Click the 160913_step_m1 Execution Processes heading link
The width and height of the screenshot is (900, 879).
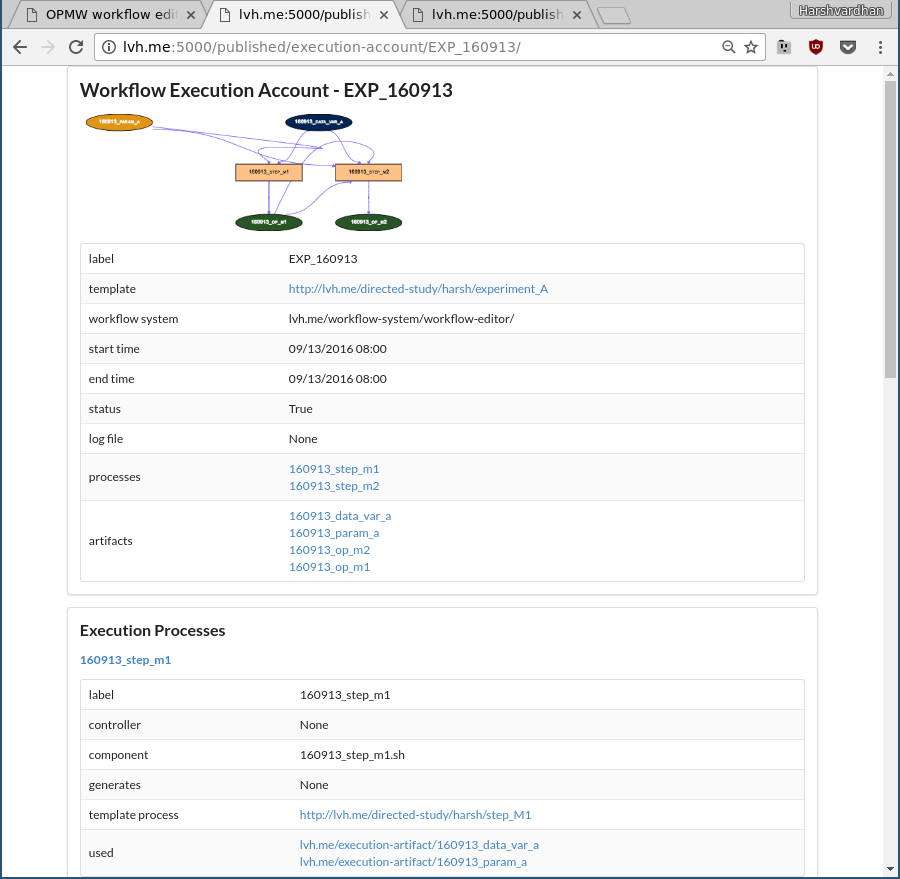[126, 660]
